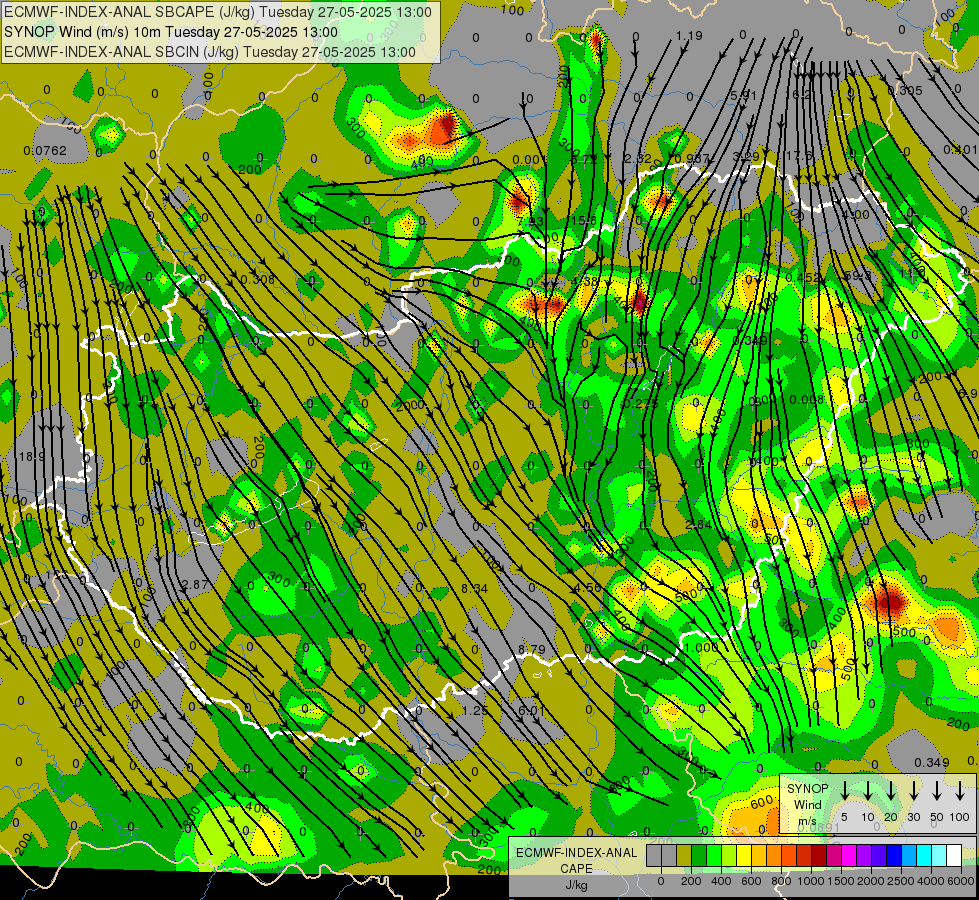The height and width of the screenshot is (900, 979).
Task: Click the 0.275 station value on the map
Action: point(641,403)
